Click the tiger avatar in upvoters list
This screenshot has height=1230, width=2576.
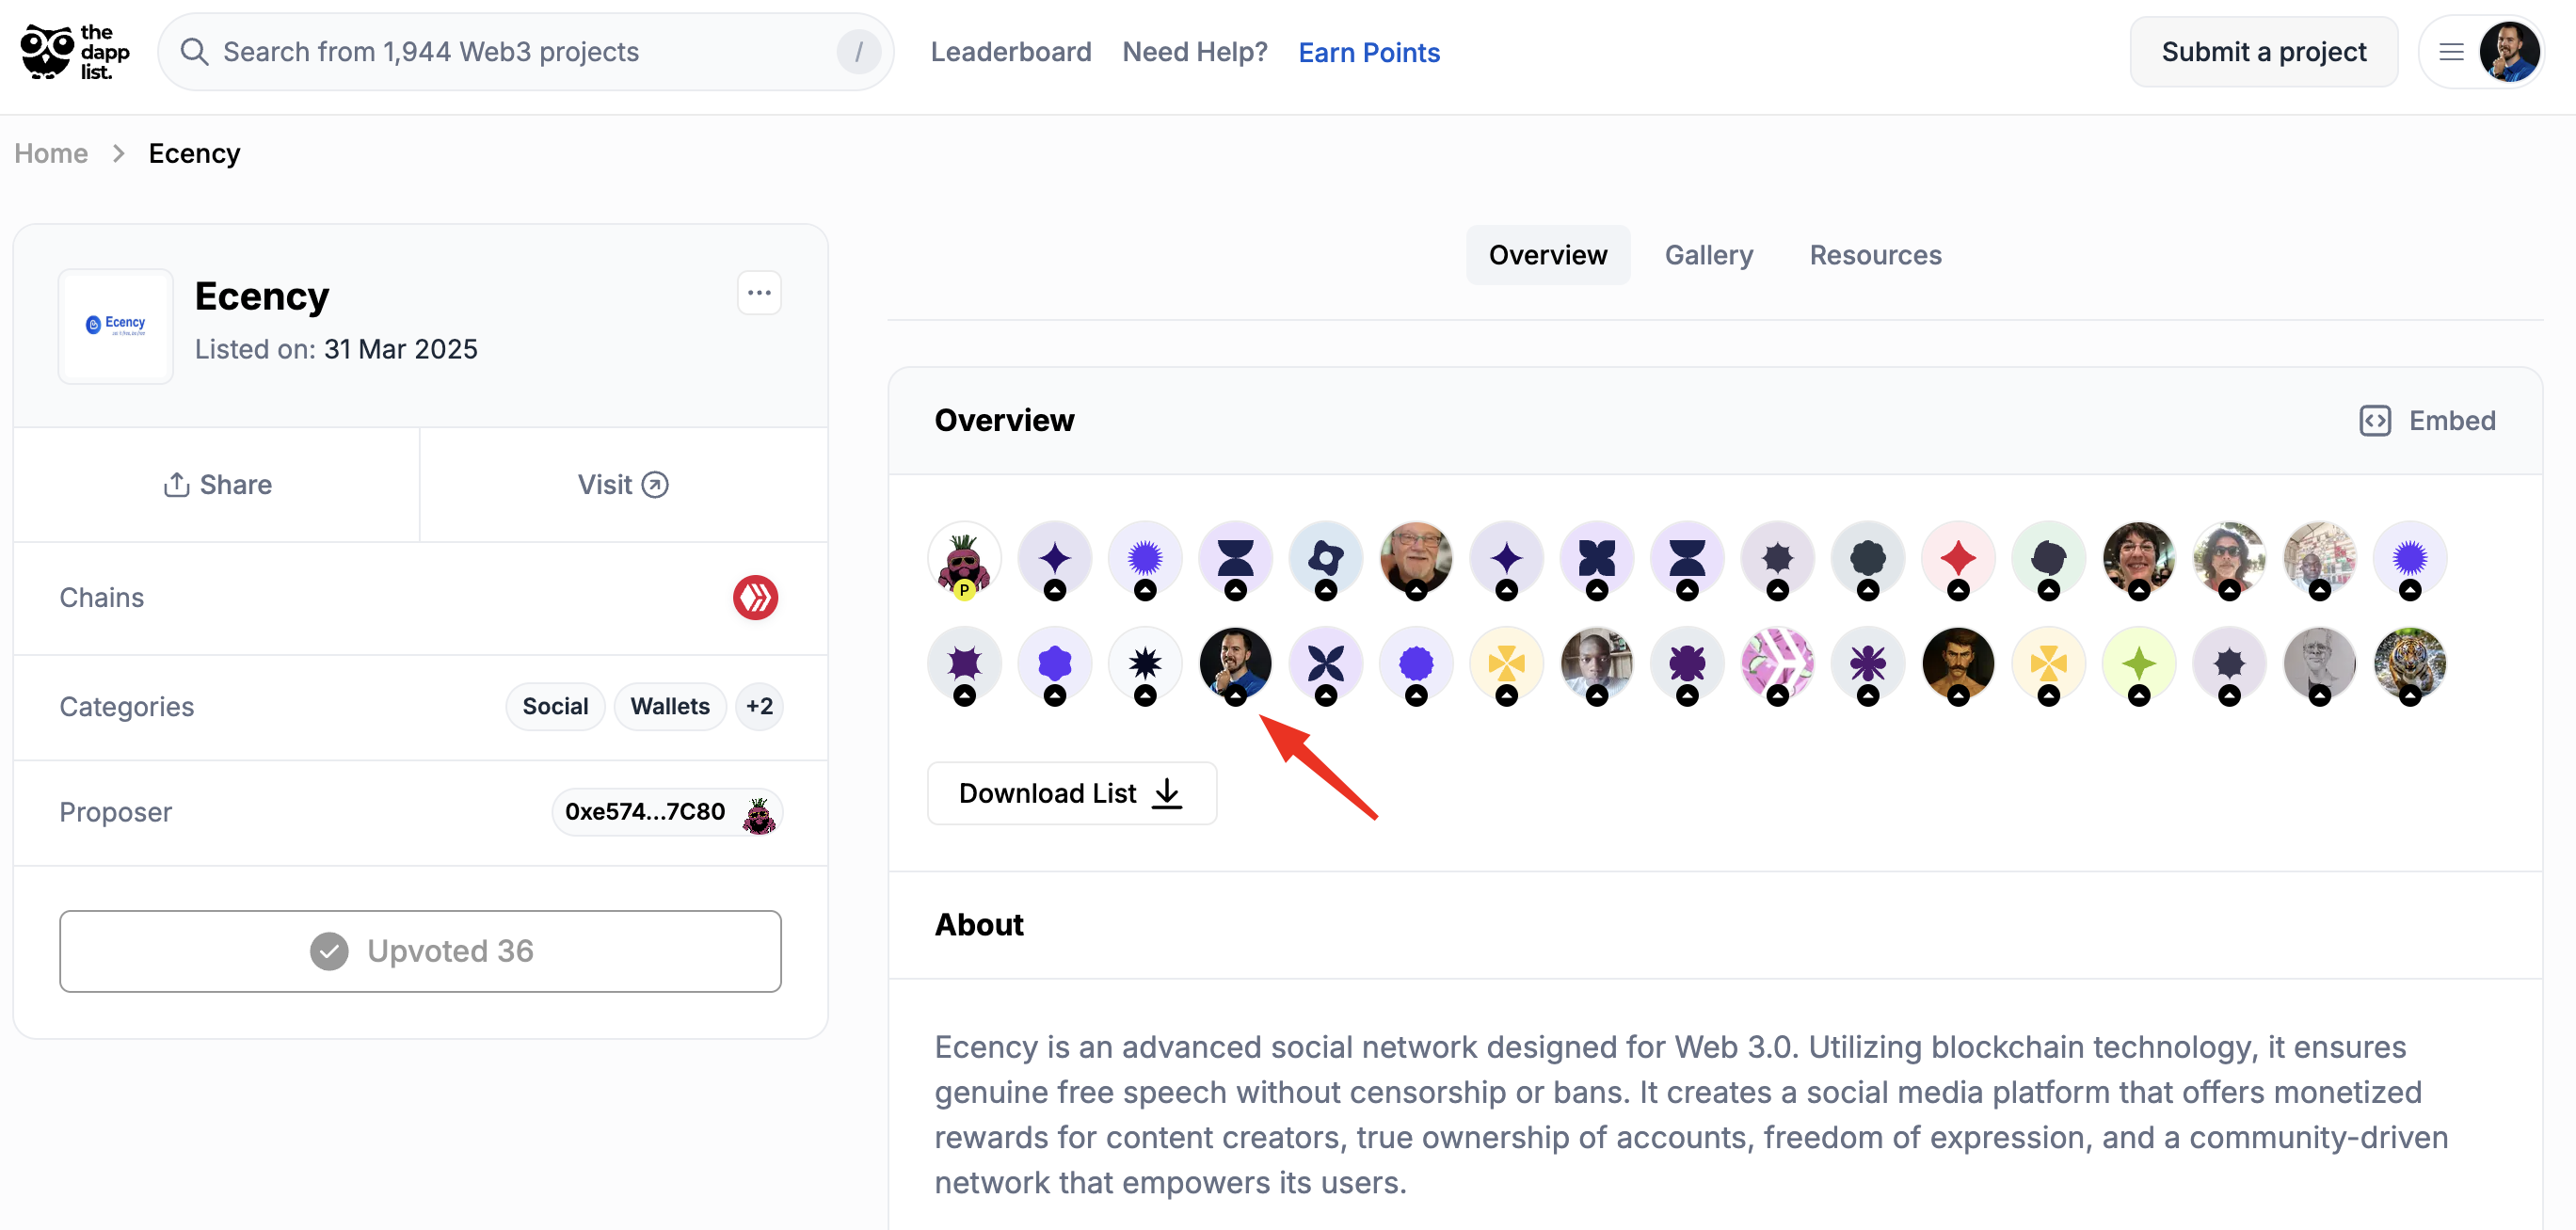coord(2410,663)
